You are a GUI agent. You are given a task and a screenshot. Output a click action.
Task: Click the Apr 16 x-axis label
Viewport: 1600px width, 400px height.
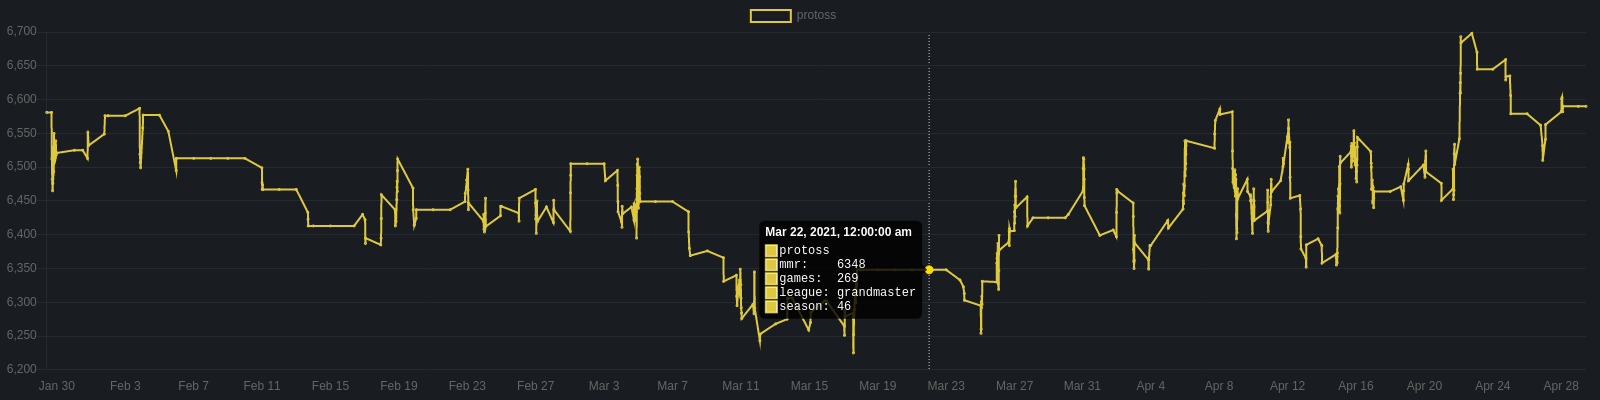click(x=1356, y=386)
